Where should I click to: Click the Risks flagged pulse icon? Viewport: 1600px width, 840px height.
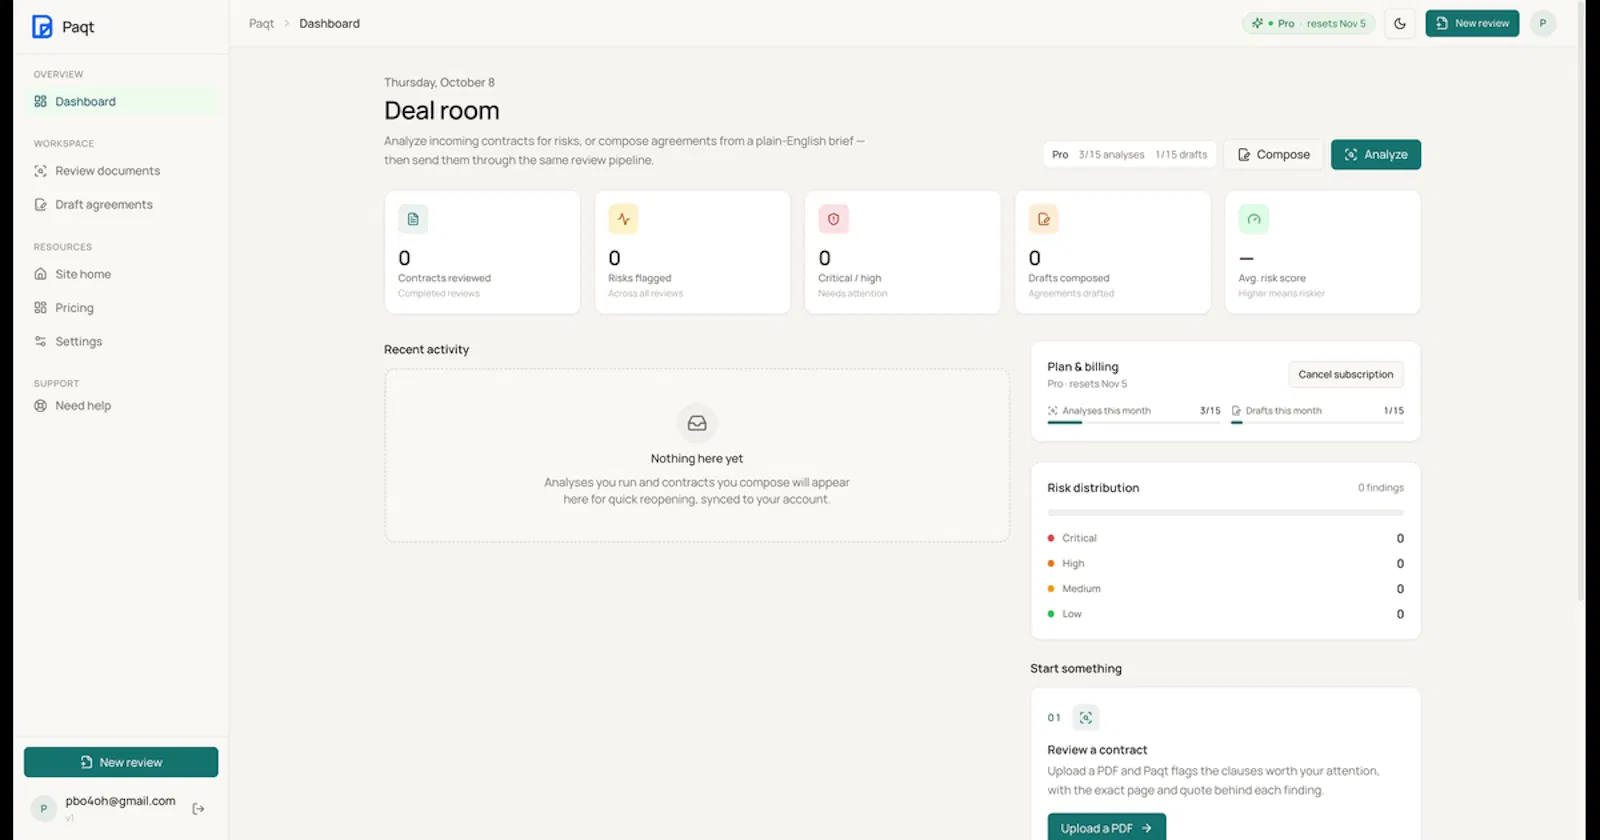point(624,219)
